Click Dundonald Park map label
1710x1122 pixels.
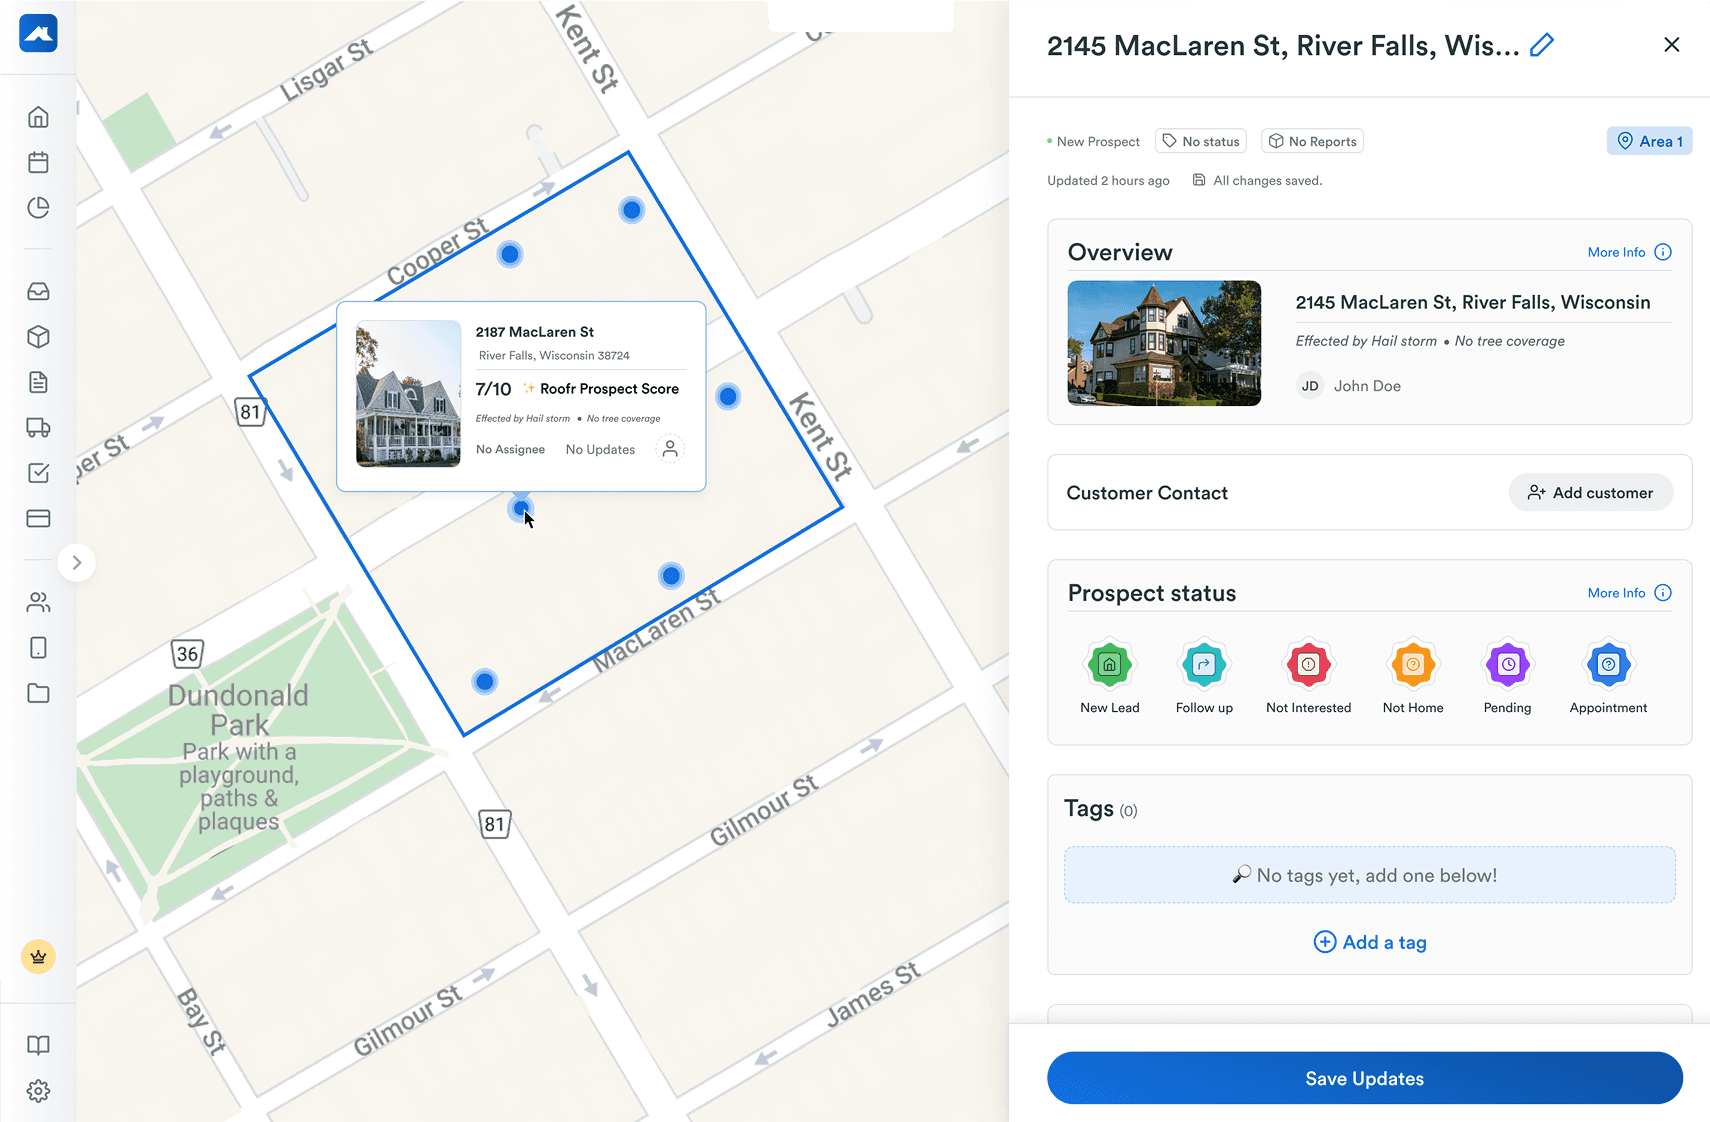(x=238, y=710)
